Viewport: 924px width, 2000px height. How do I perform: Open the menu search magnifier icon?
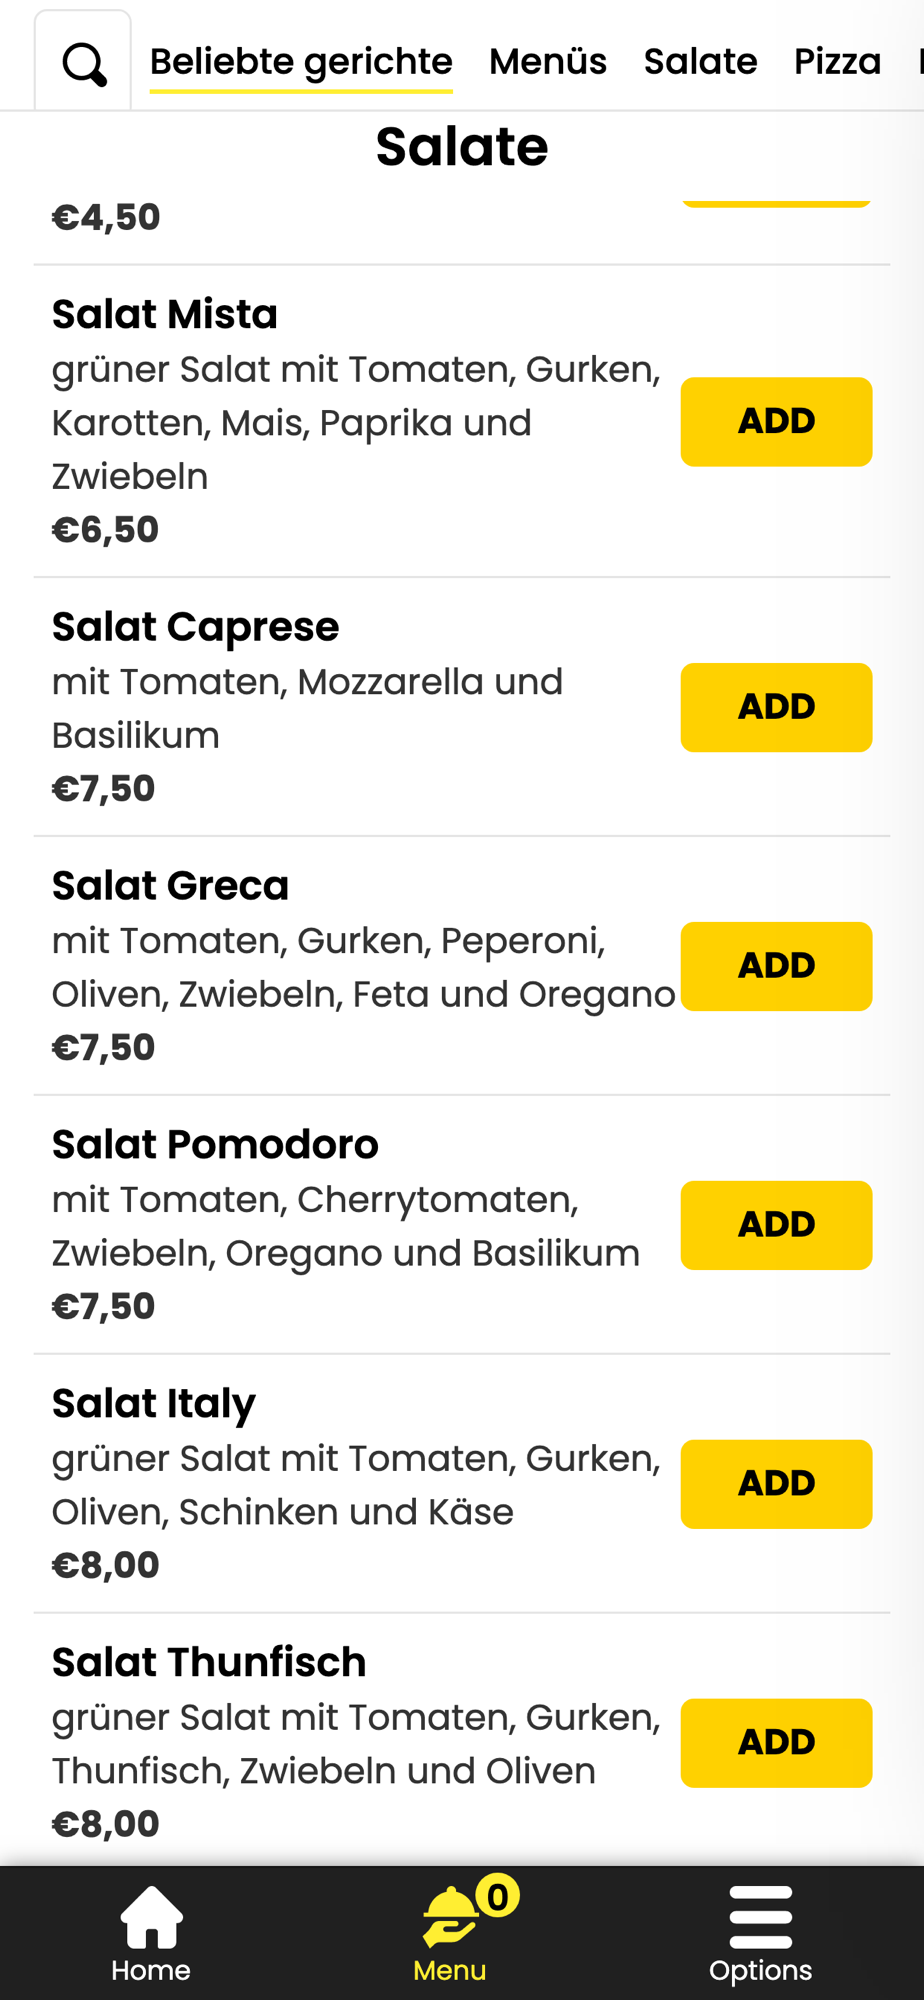84,65
